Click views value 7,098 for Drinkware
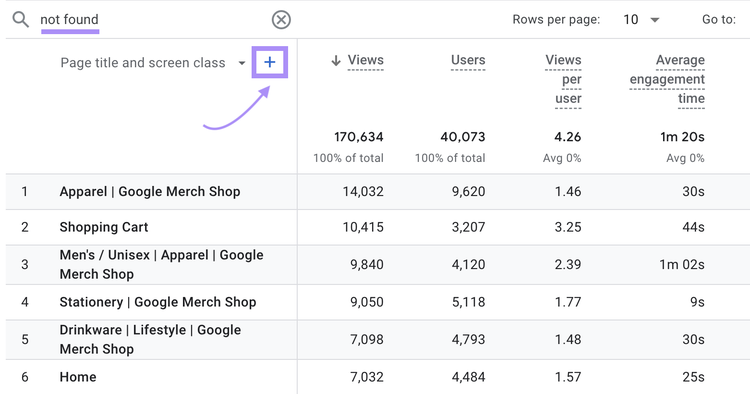This screenshot has height=394, width=750. (x=367, y=339)
